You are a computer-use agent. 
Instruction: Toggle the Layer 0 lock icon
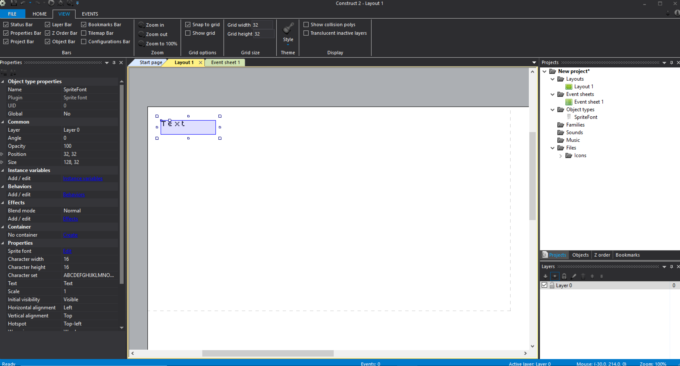pyautogui.click(x=552, y=285)
